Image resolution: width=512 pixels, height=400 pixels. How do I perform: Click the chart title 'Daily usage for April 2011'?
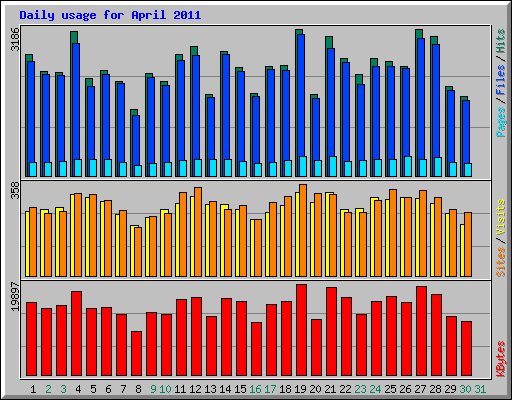point(110,15)
